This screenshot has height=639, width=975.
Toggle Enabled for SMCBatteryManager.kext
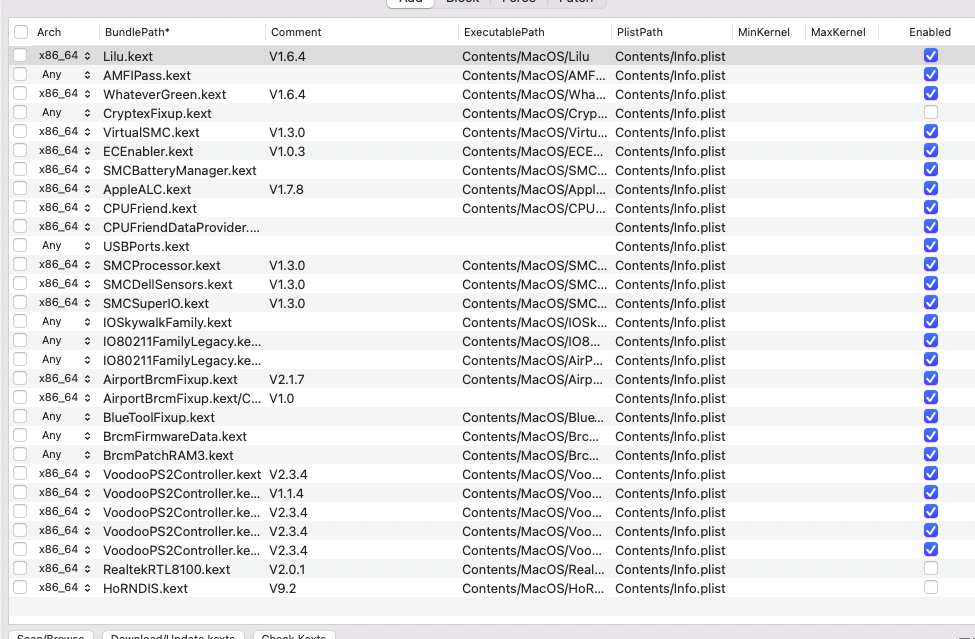[930, 170]
